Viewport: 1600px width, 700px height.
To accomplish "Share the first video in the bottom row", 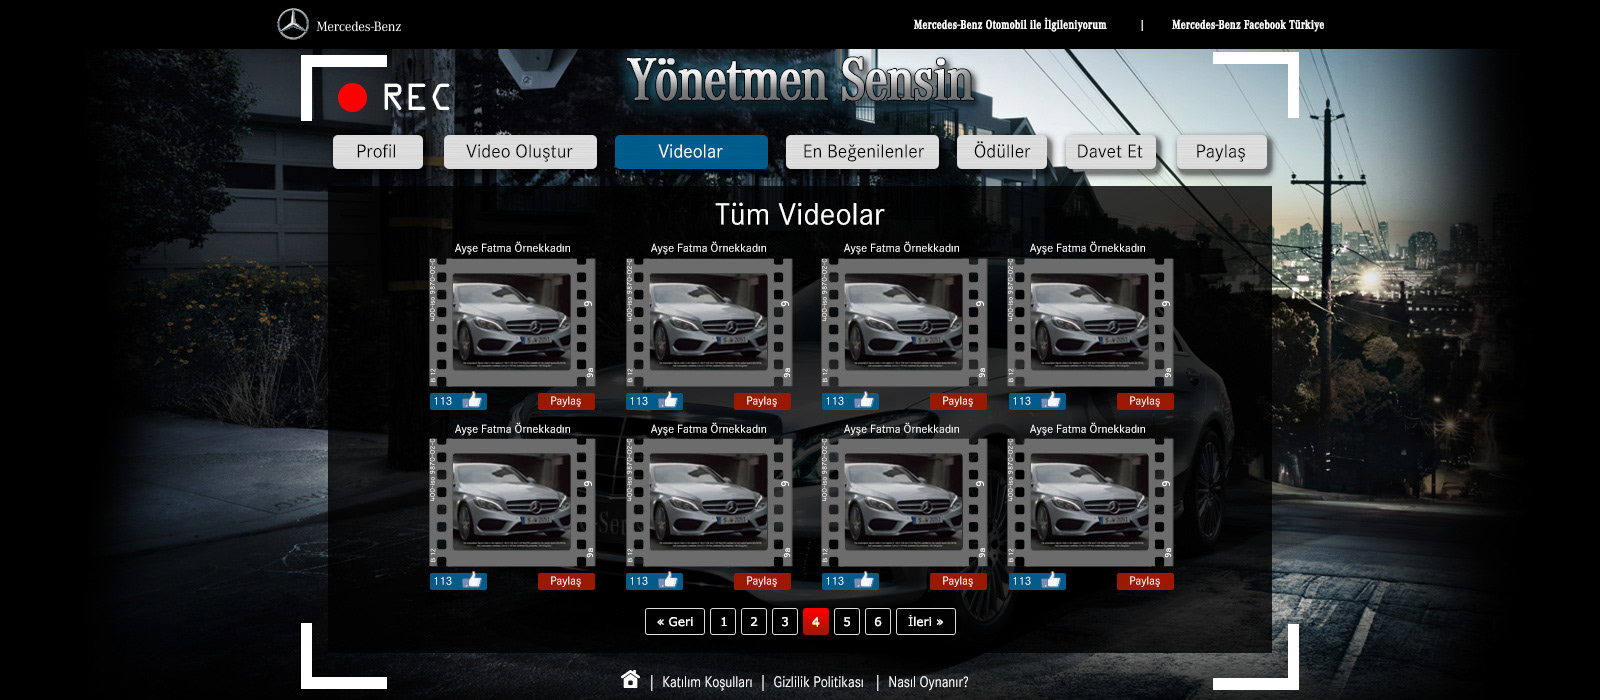I will [x=566, y=581].
